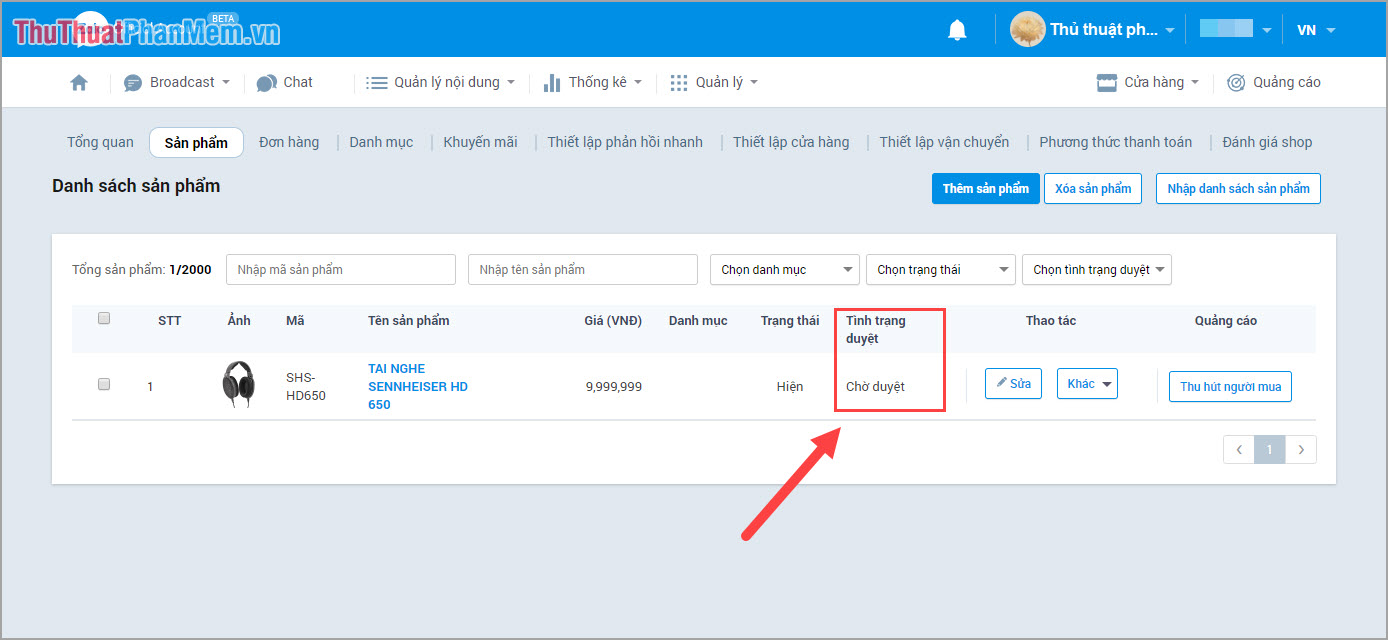Viewport: 1388px width, 640px height.
Task: Check the select-all checkbox in the table header
Action: pos(104,317)
